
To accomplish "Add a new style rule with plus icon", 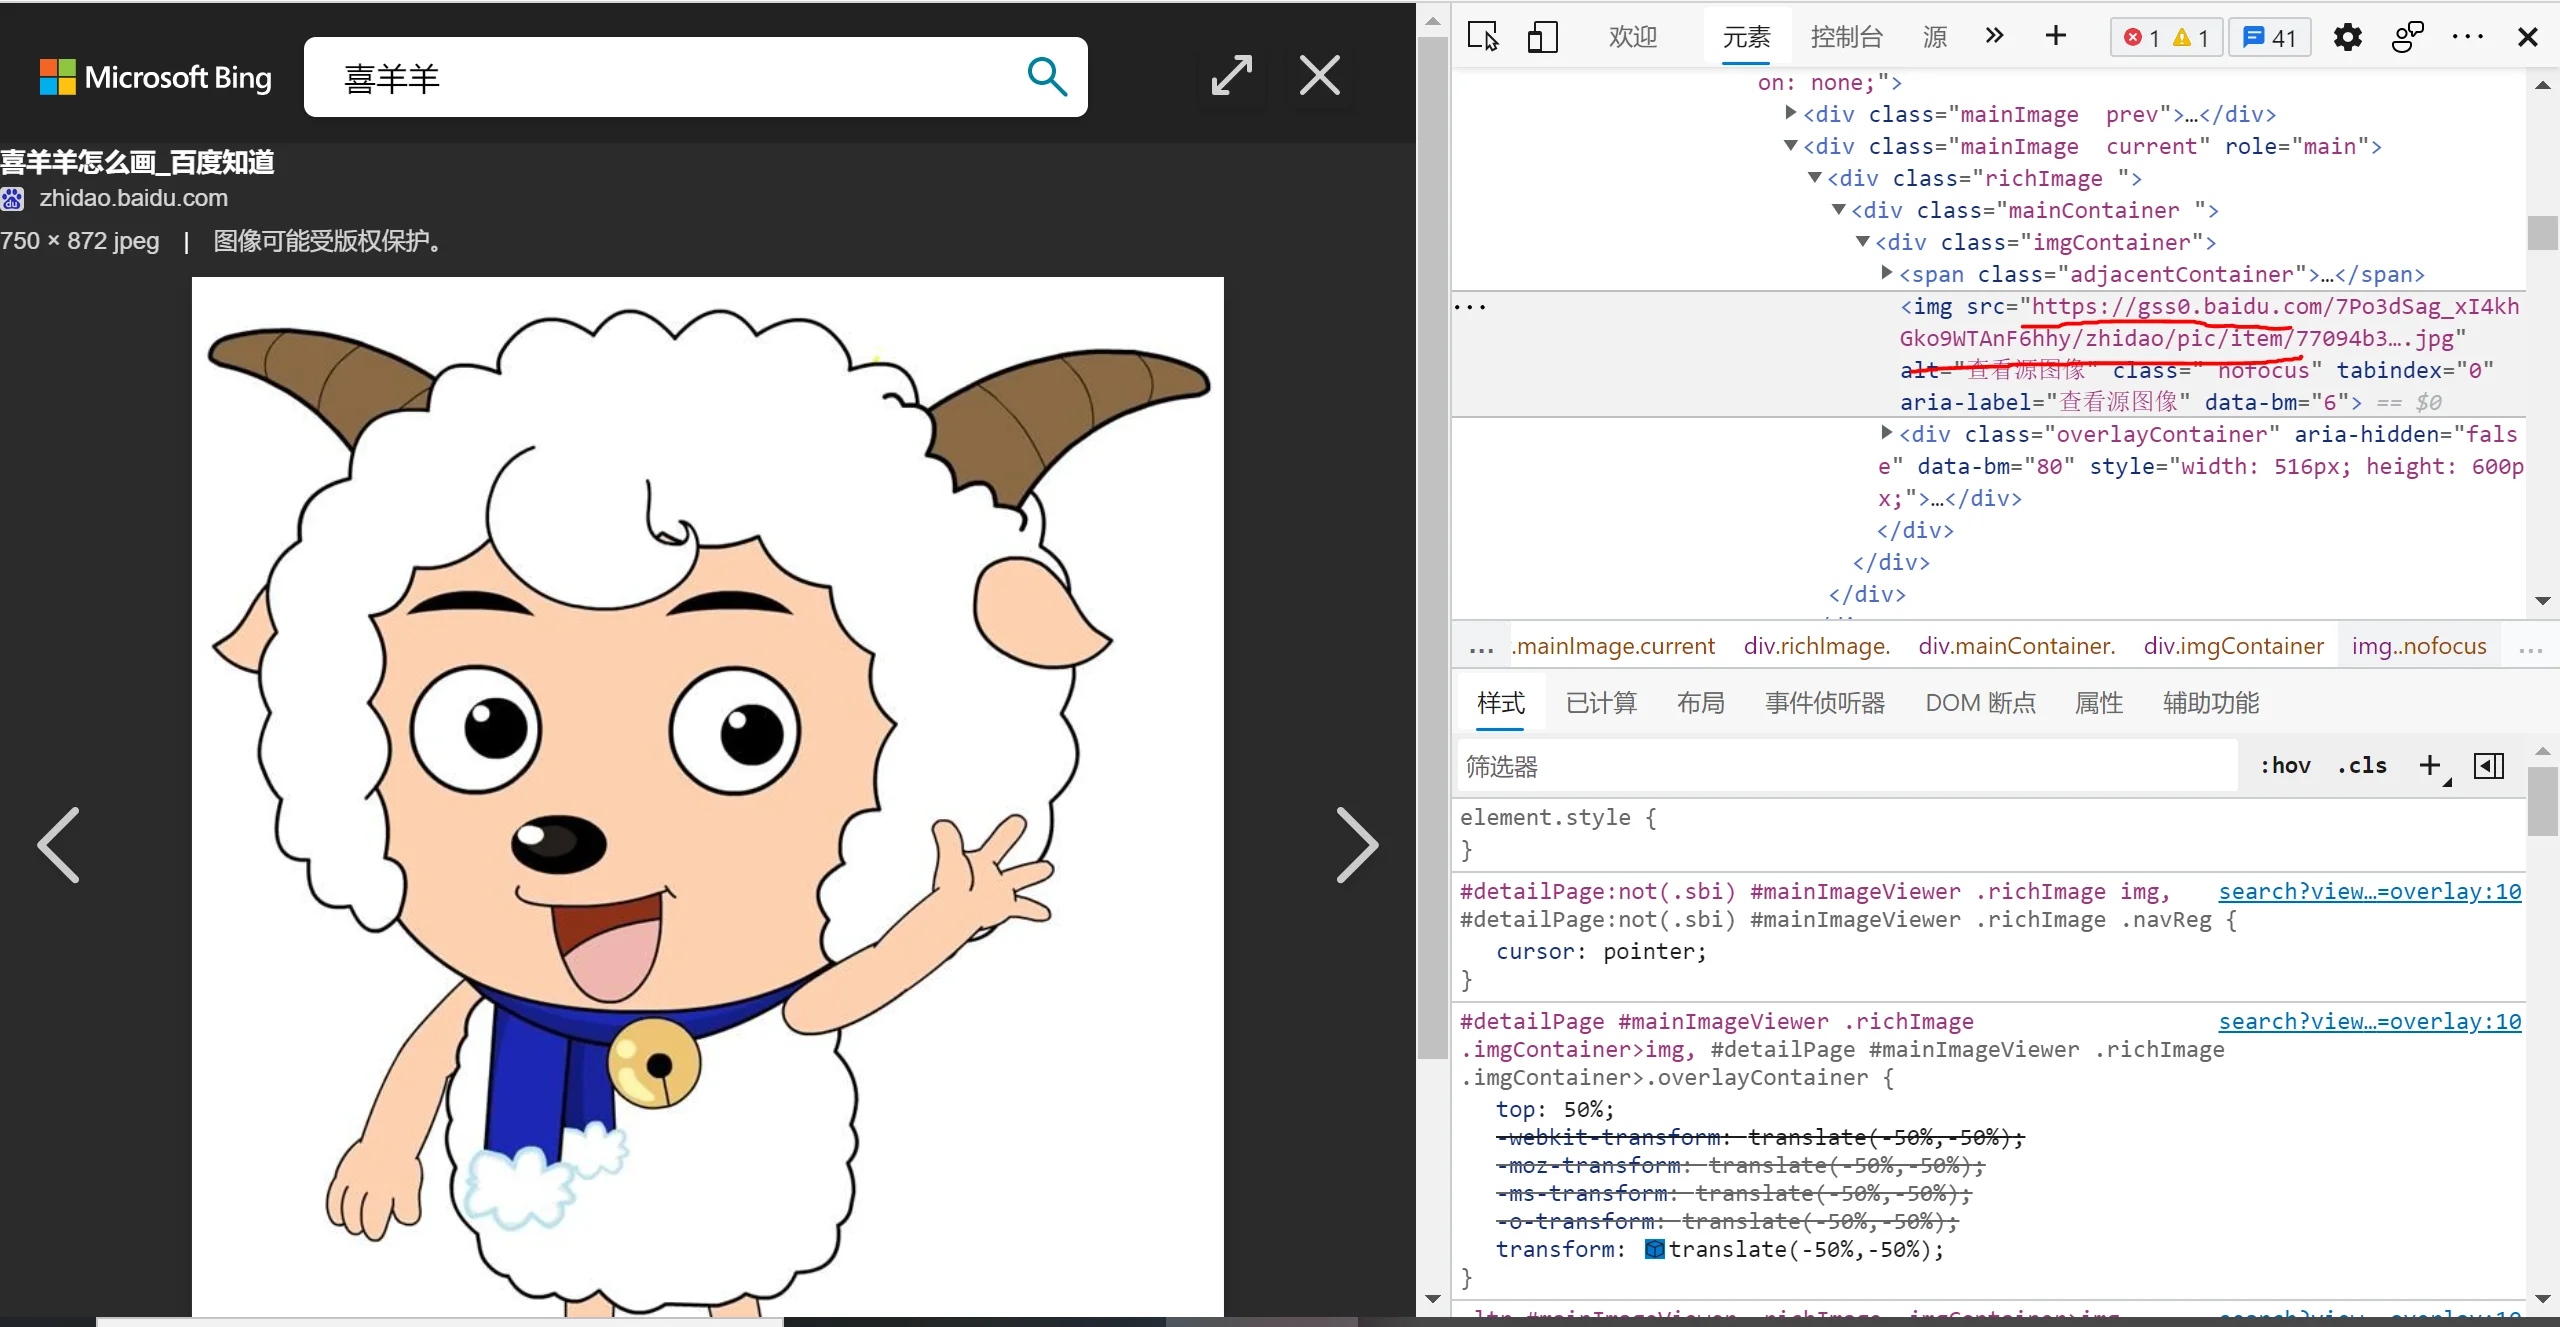I will tap(2431, 766).
